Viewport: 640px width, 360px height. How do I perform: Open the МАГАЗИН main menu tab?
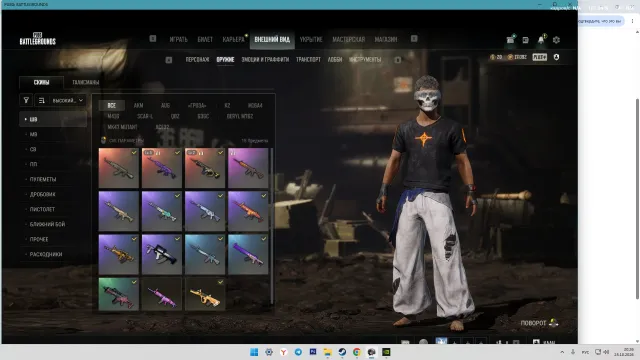point(386,39)
